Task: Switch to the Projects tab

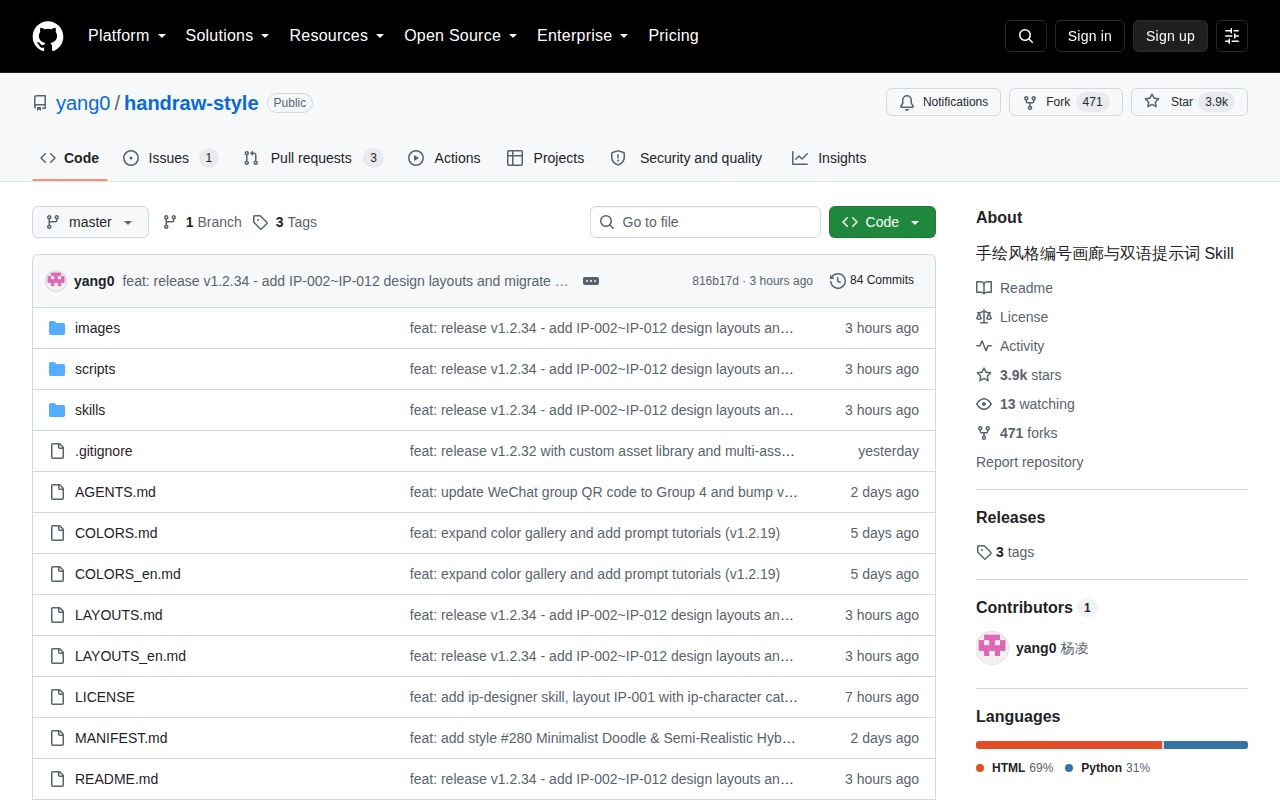Action: coord(545,158)
